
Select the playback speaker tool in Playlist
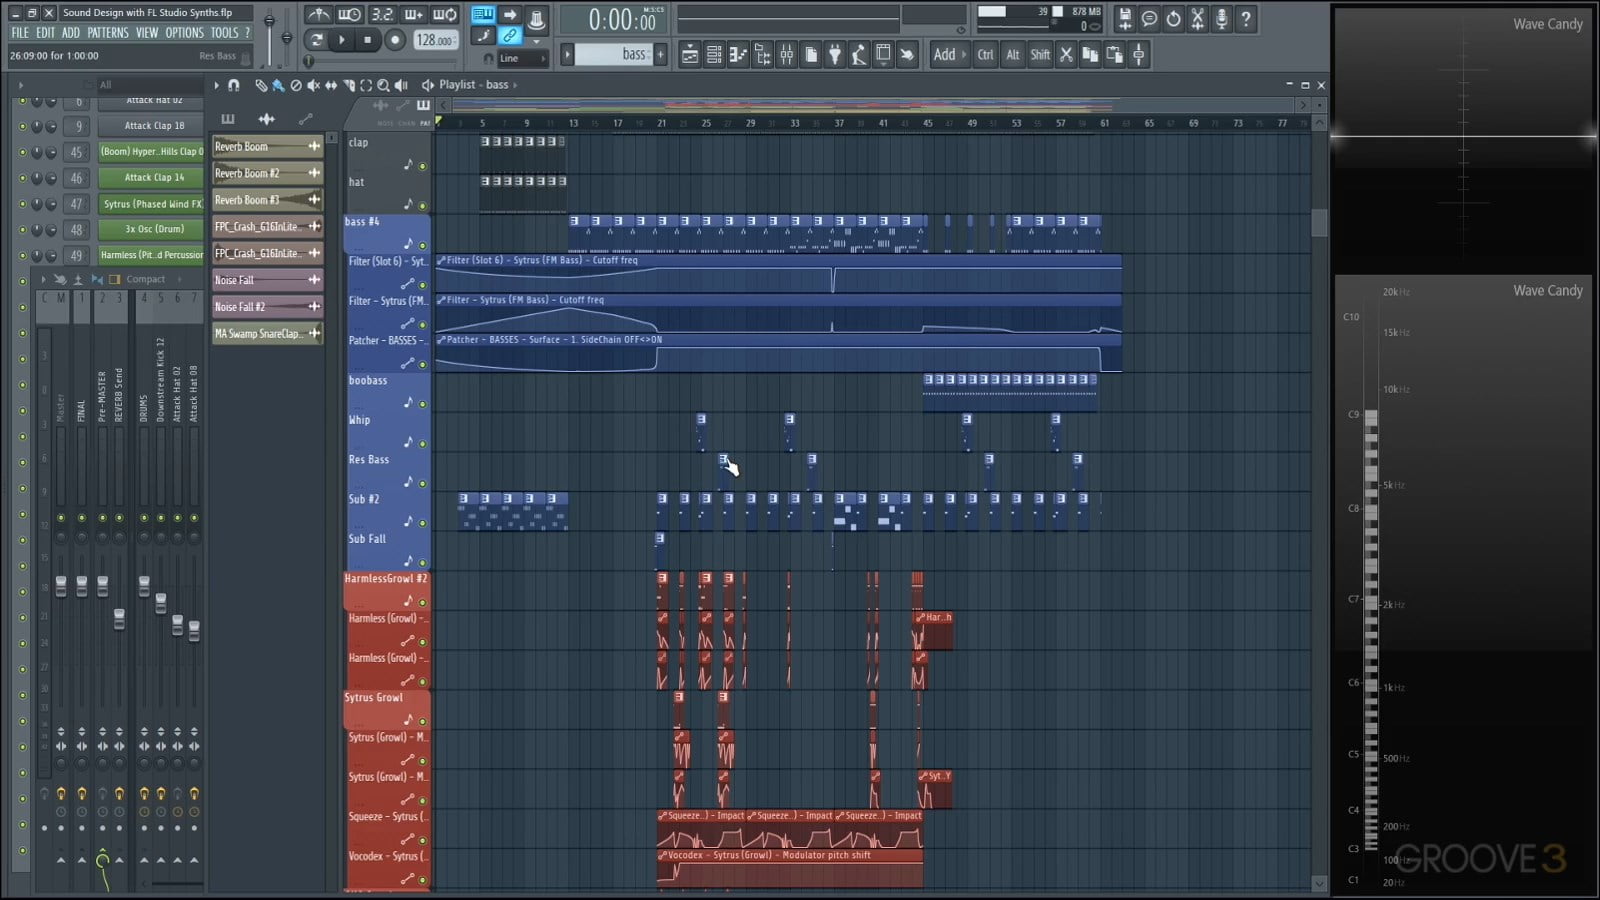coord(401,85)
